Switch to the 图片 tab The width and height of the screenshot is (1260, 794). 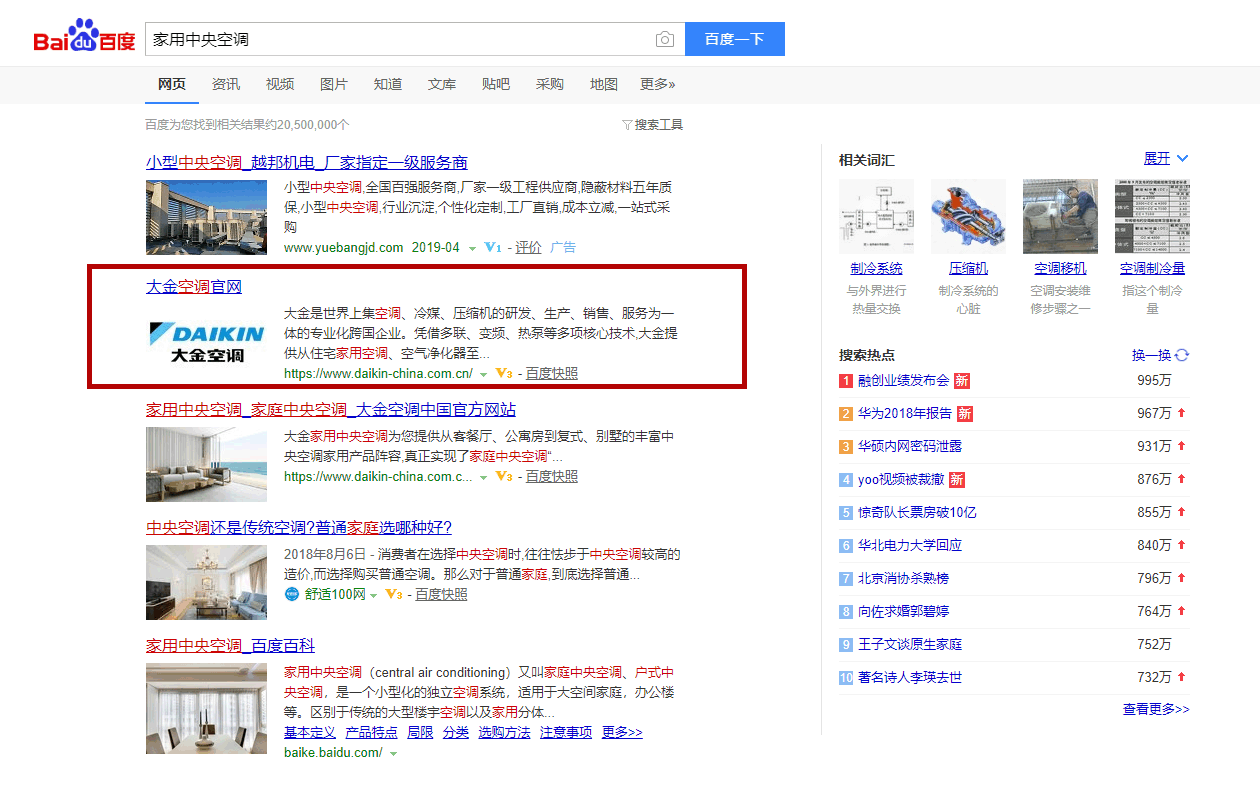click(x=334, y=84)
